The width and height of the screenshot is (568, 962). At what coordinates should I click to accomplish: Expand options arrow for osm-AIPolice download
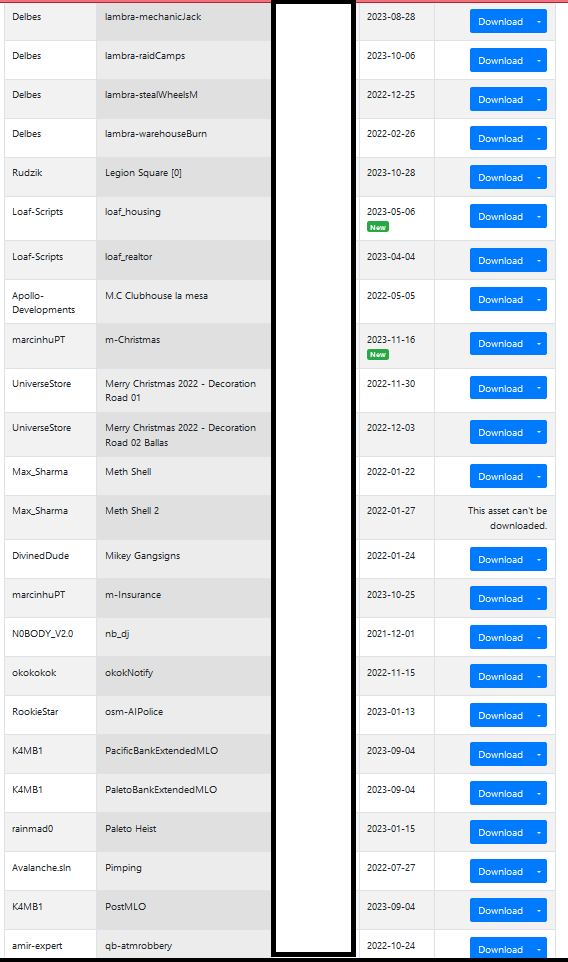click(539, 716)
